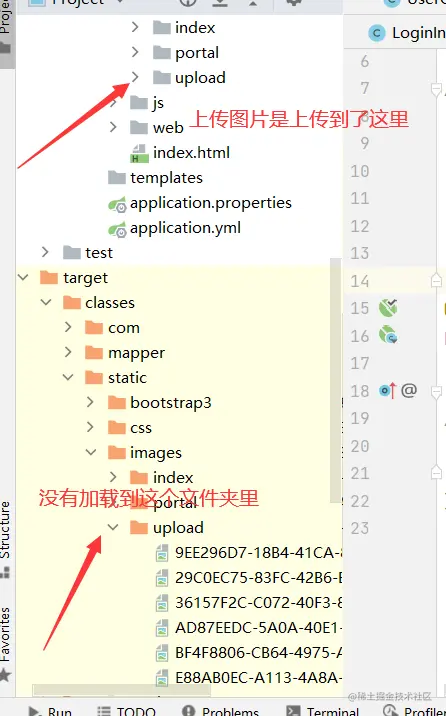Open the Structure side tool tab

tap(5, 539)
